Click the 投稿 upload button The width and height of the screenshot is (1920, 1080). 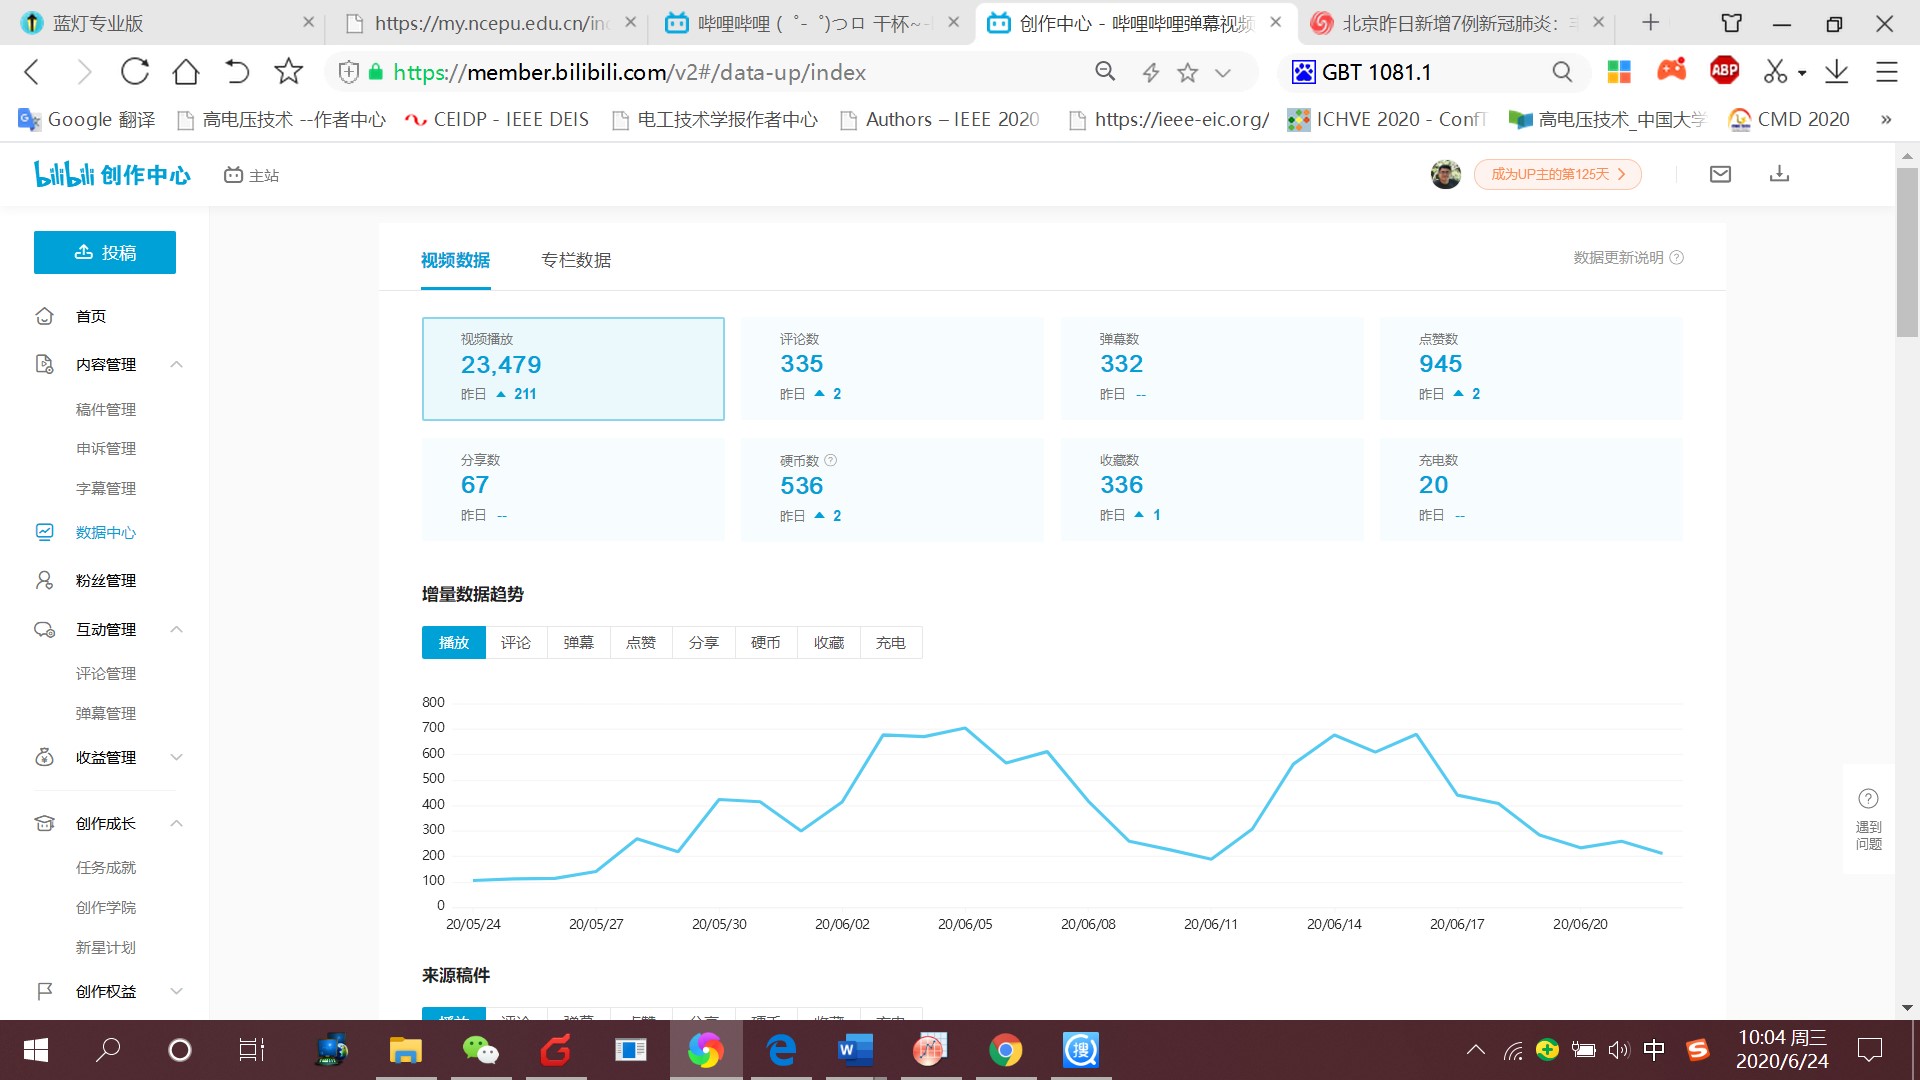(x=105, y=253)
